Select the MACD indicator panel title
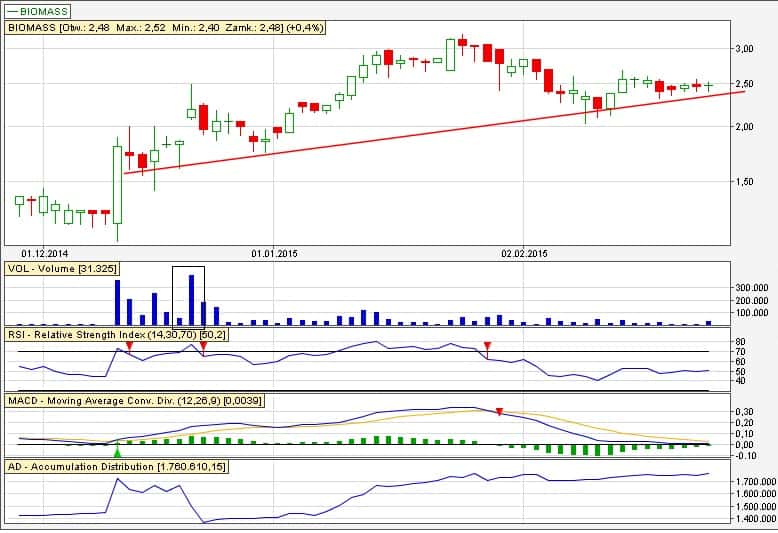The width and height of the screenshot is (778, 533). click(x=122, y=400)
